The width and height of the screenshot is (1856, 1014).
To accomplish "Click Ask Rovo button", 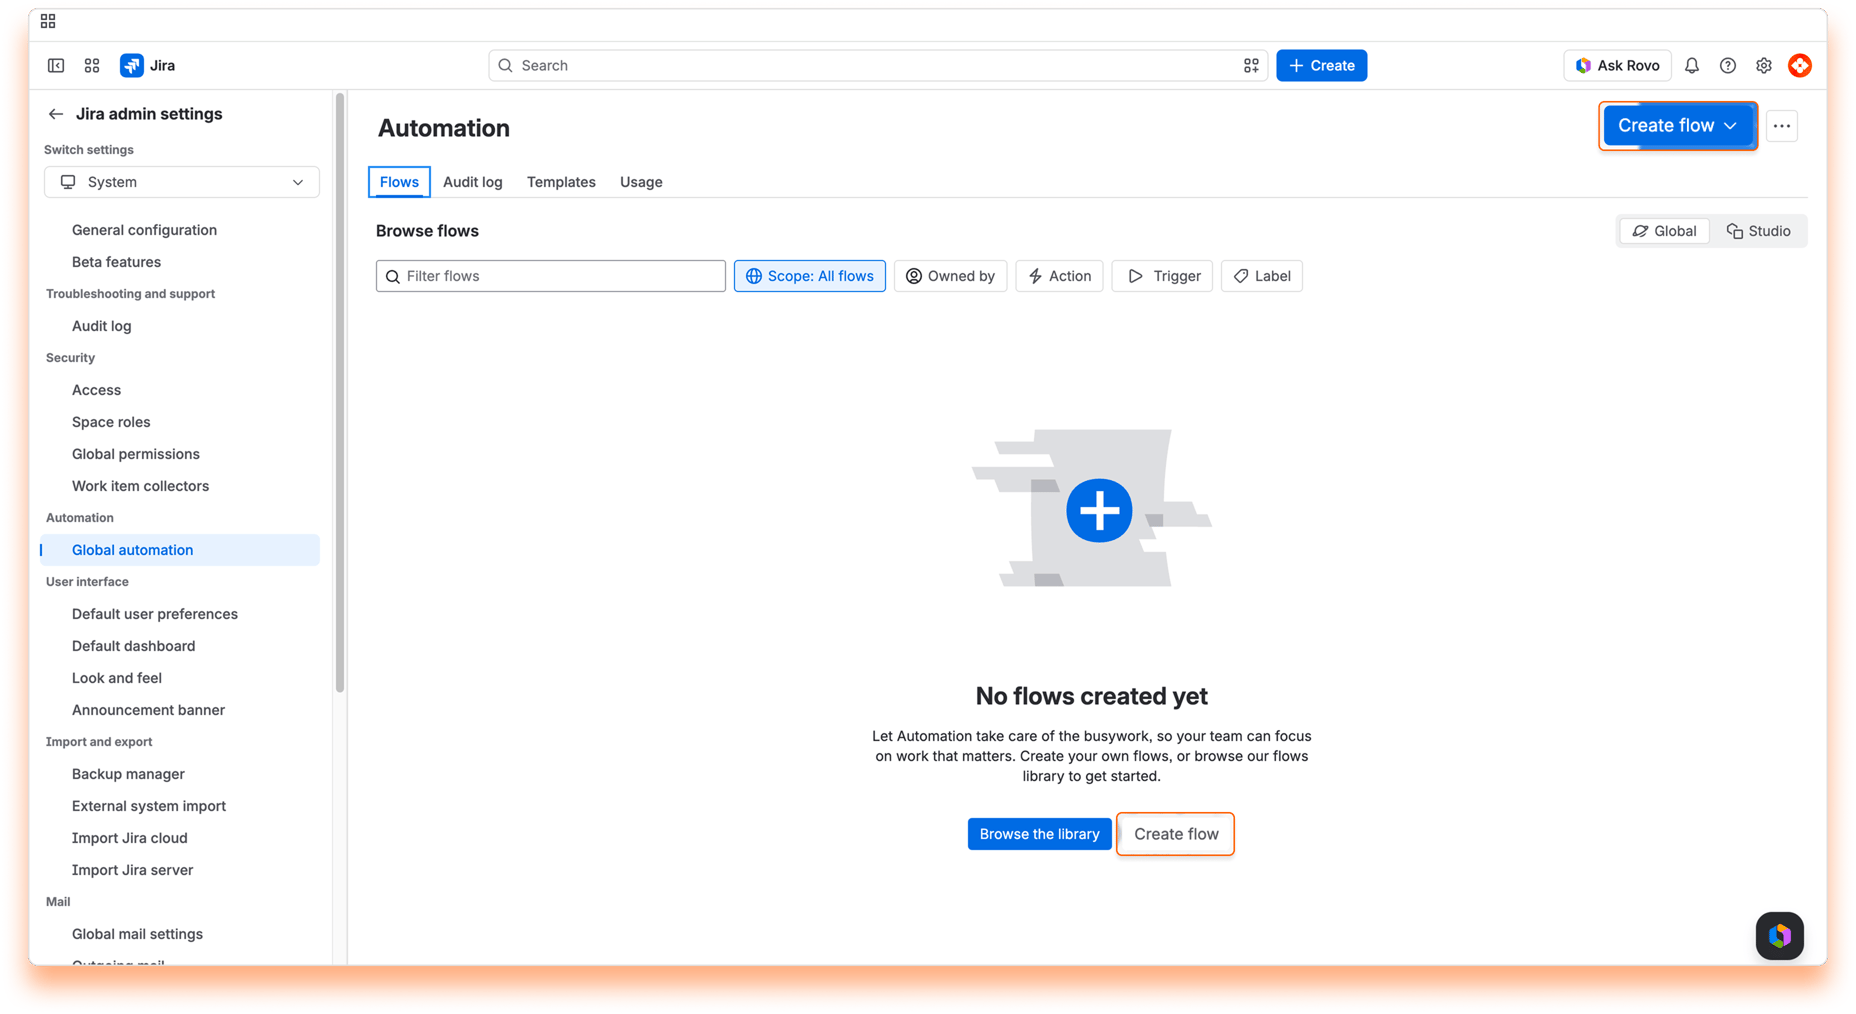I will click(x=1617, y=66).
